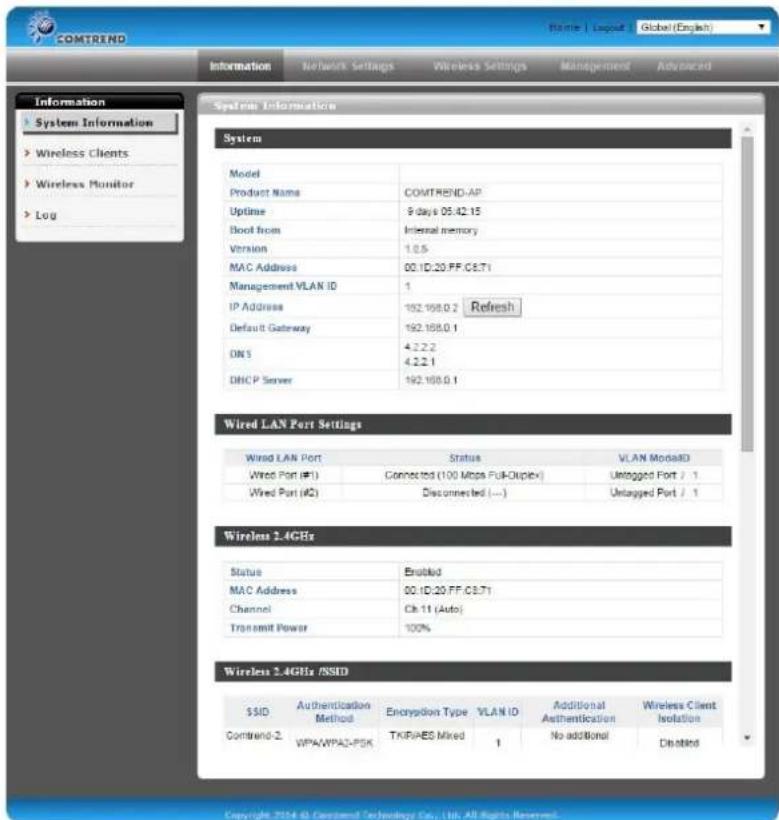Click arrow icon beside Wireless Clients
The width and height of the screenshot is (779, 820).
coord(27,153)
